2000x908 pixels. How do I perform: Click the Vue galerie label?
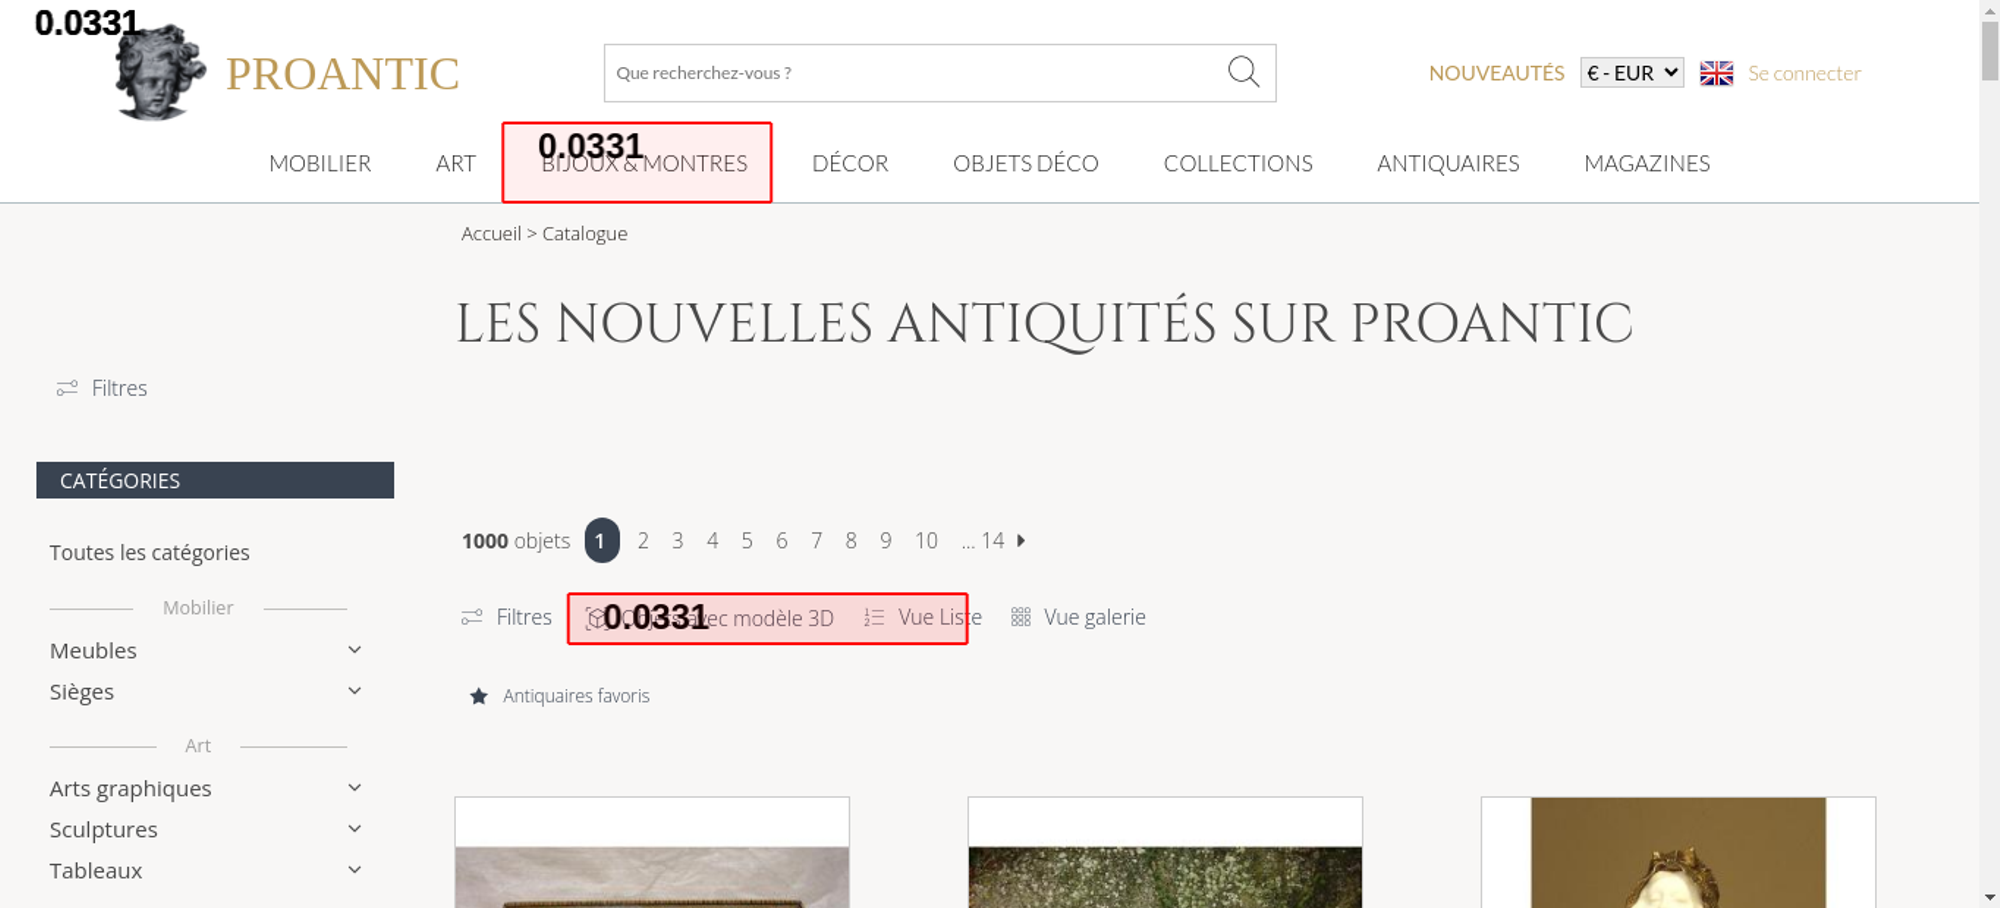[1095, 617]
